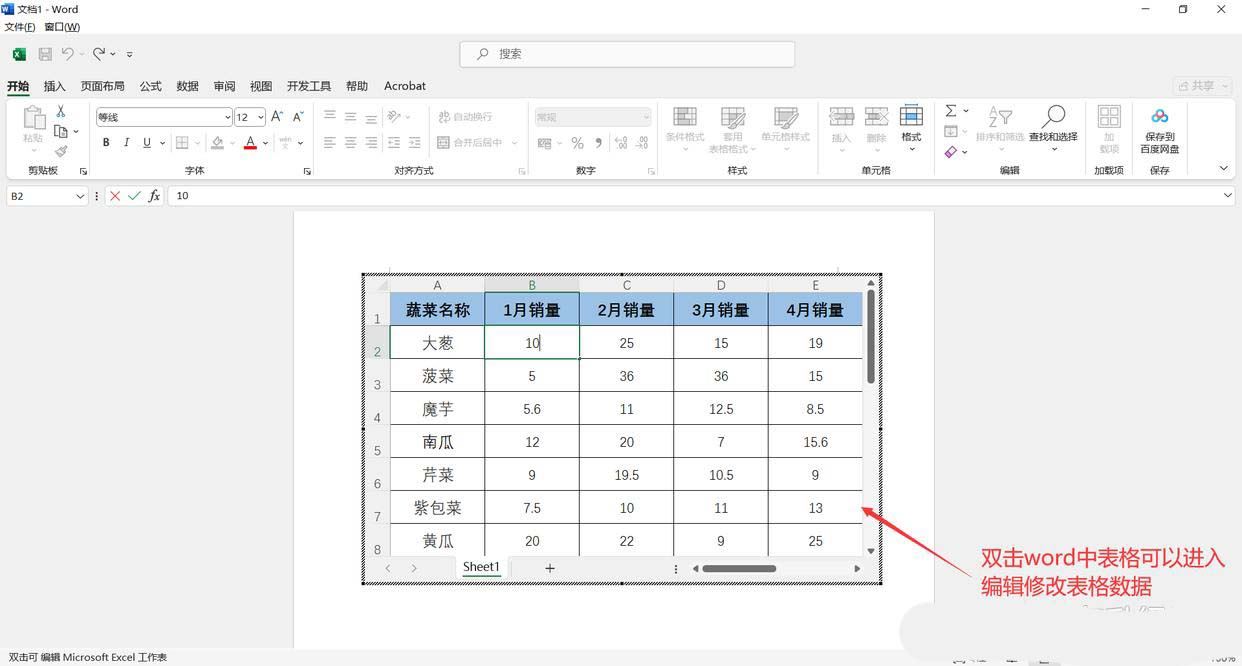This screenshot has width=1242, height=666.
Task: Click the Undo arrow in quick access toolbar
Action: pos(68,53)
